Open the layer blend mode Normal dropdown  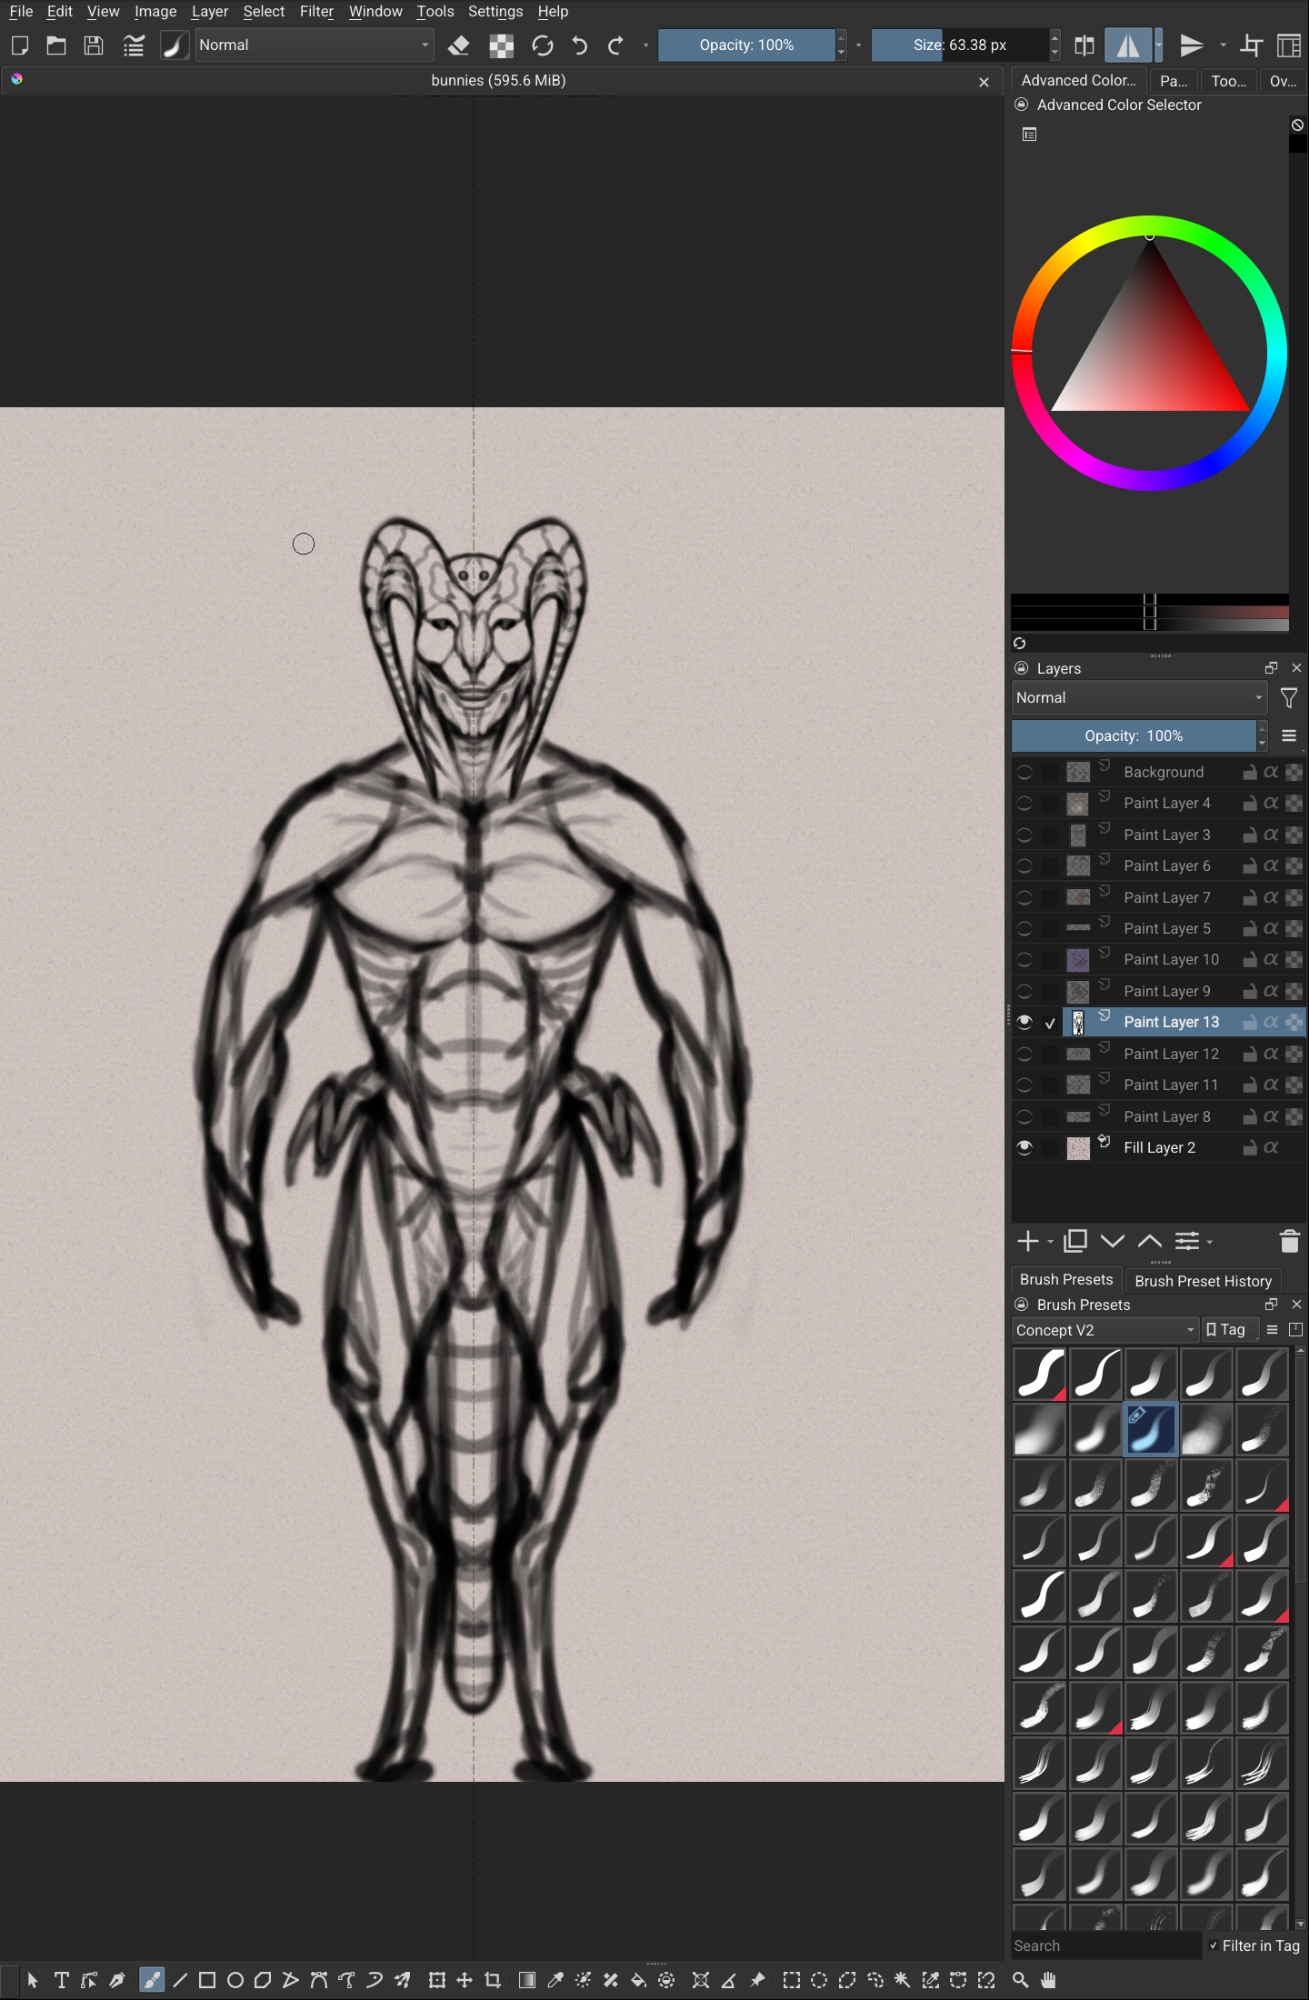(1138, 698)
